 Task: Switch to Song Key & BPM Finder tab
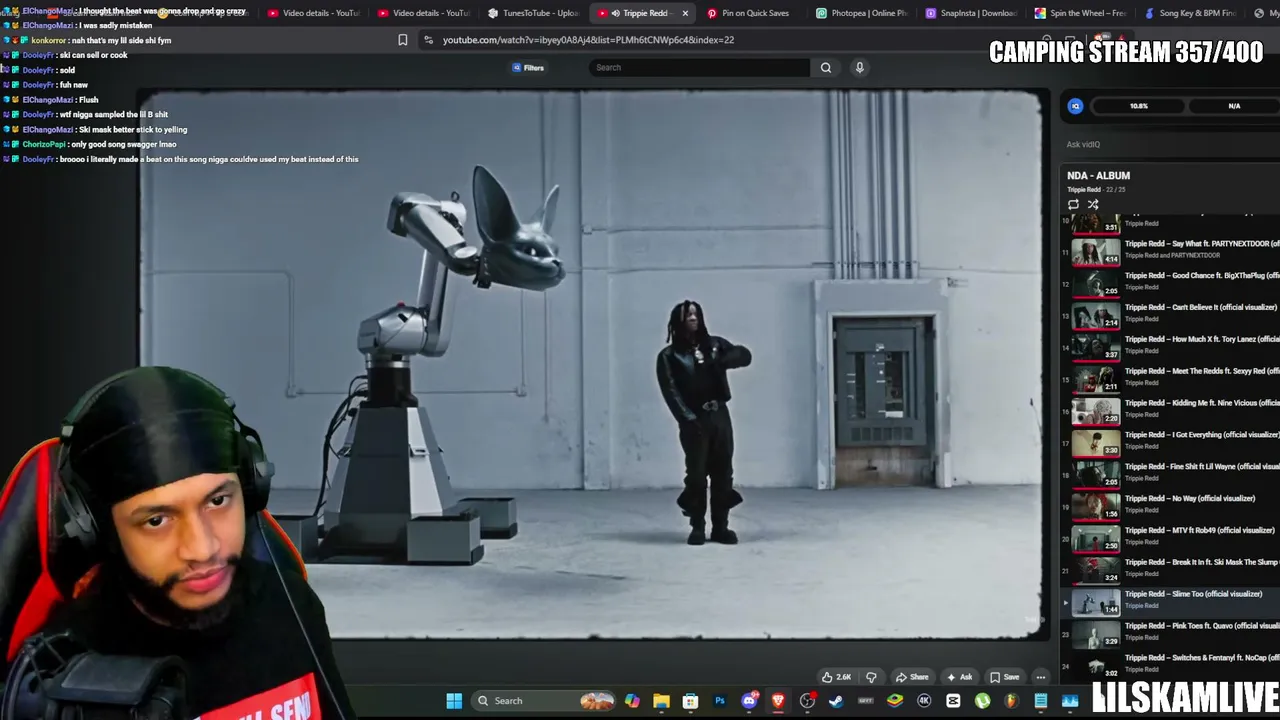tap(1190, 13)
